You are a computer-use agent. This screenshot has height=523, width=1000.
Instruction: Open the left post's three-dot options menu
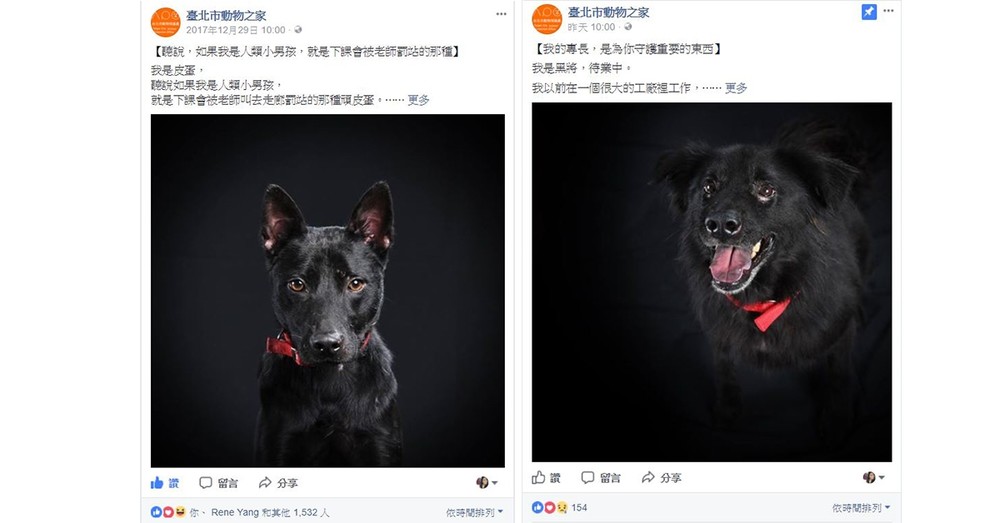pos(501,14)
